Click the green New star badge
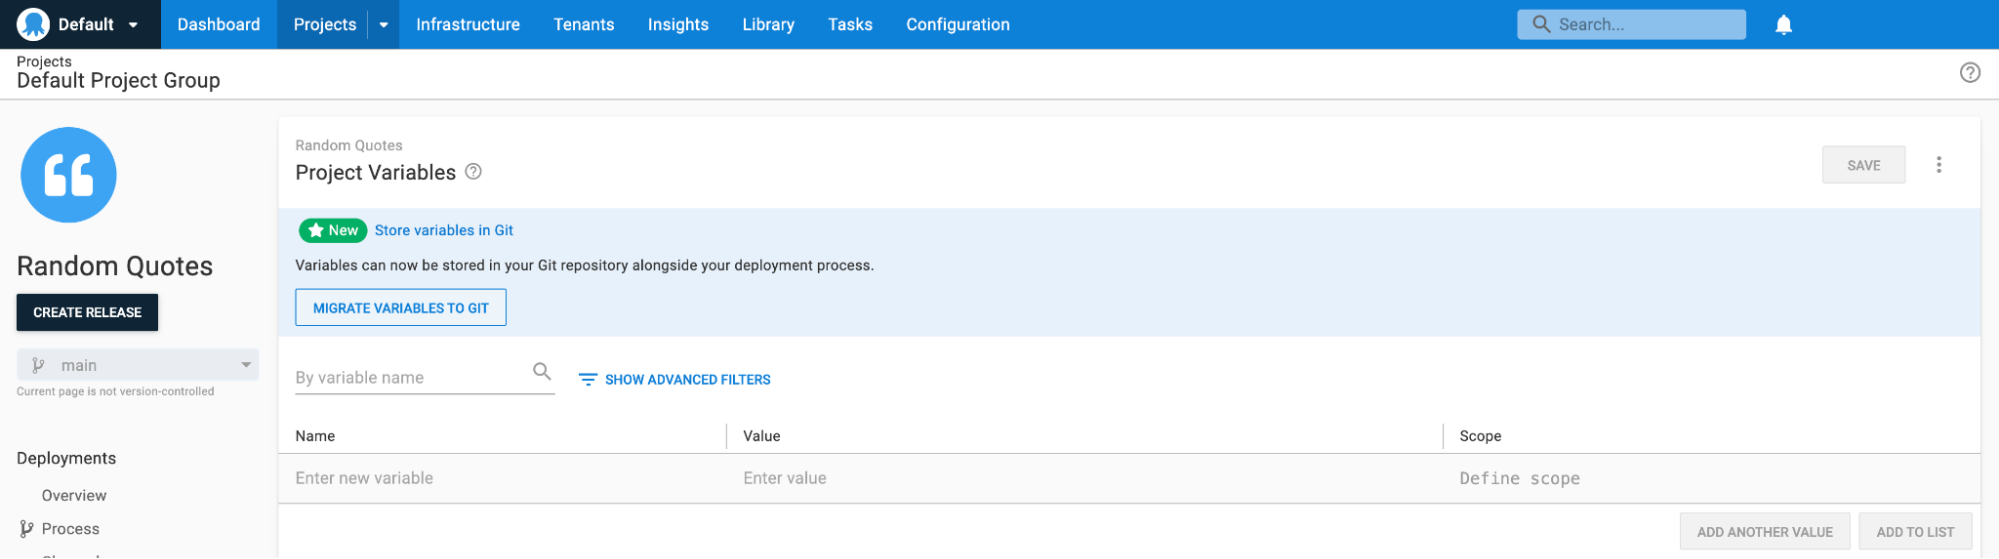The width and height of the screenshot is (1999, 559). (332, 230)
